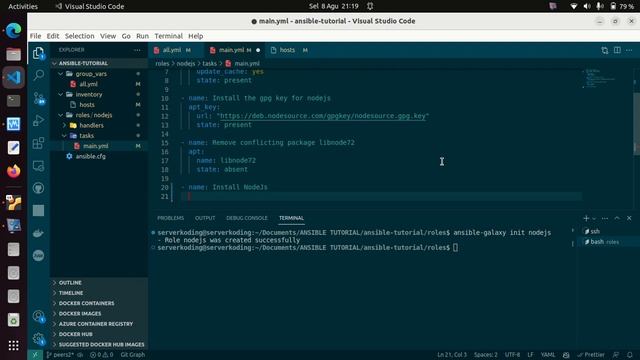Click the open changes icon in editor toolbar
The image size is (640, 360).
click(x=604, y=50)
